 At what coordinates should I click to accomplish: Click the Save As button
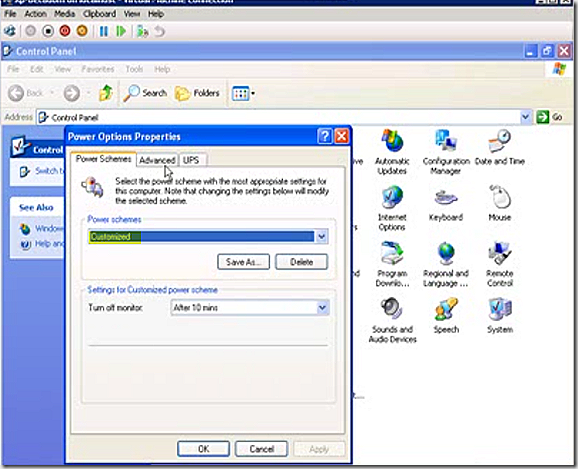[x=243, y=262]
